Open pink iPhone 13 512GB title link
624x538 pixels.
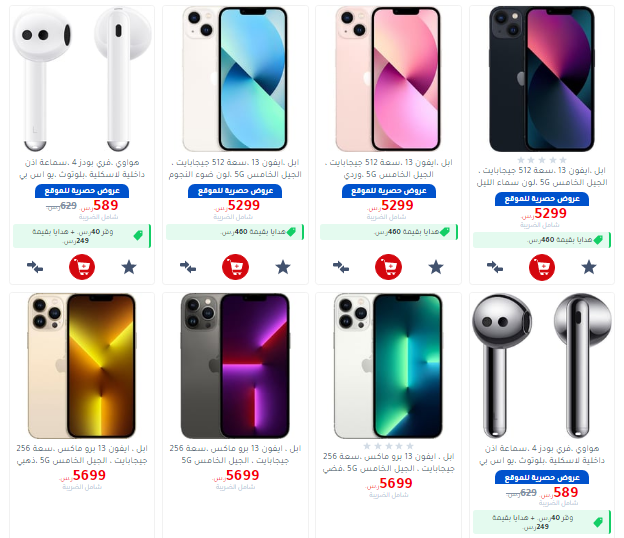tap(388, 168)
